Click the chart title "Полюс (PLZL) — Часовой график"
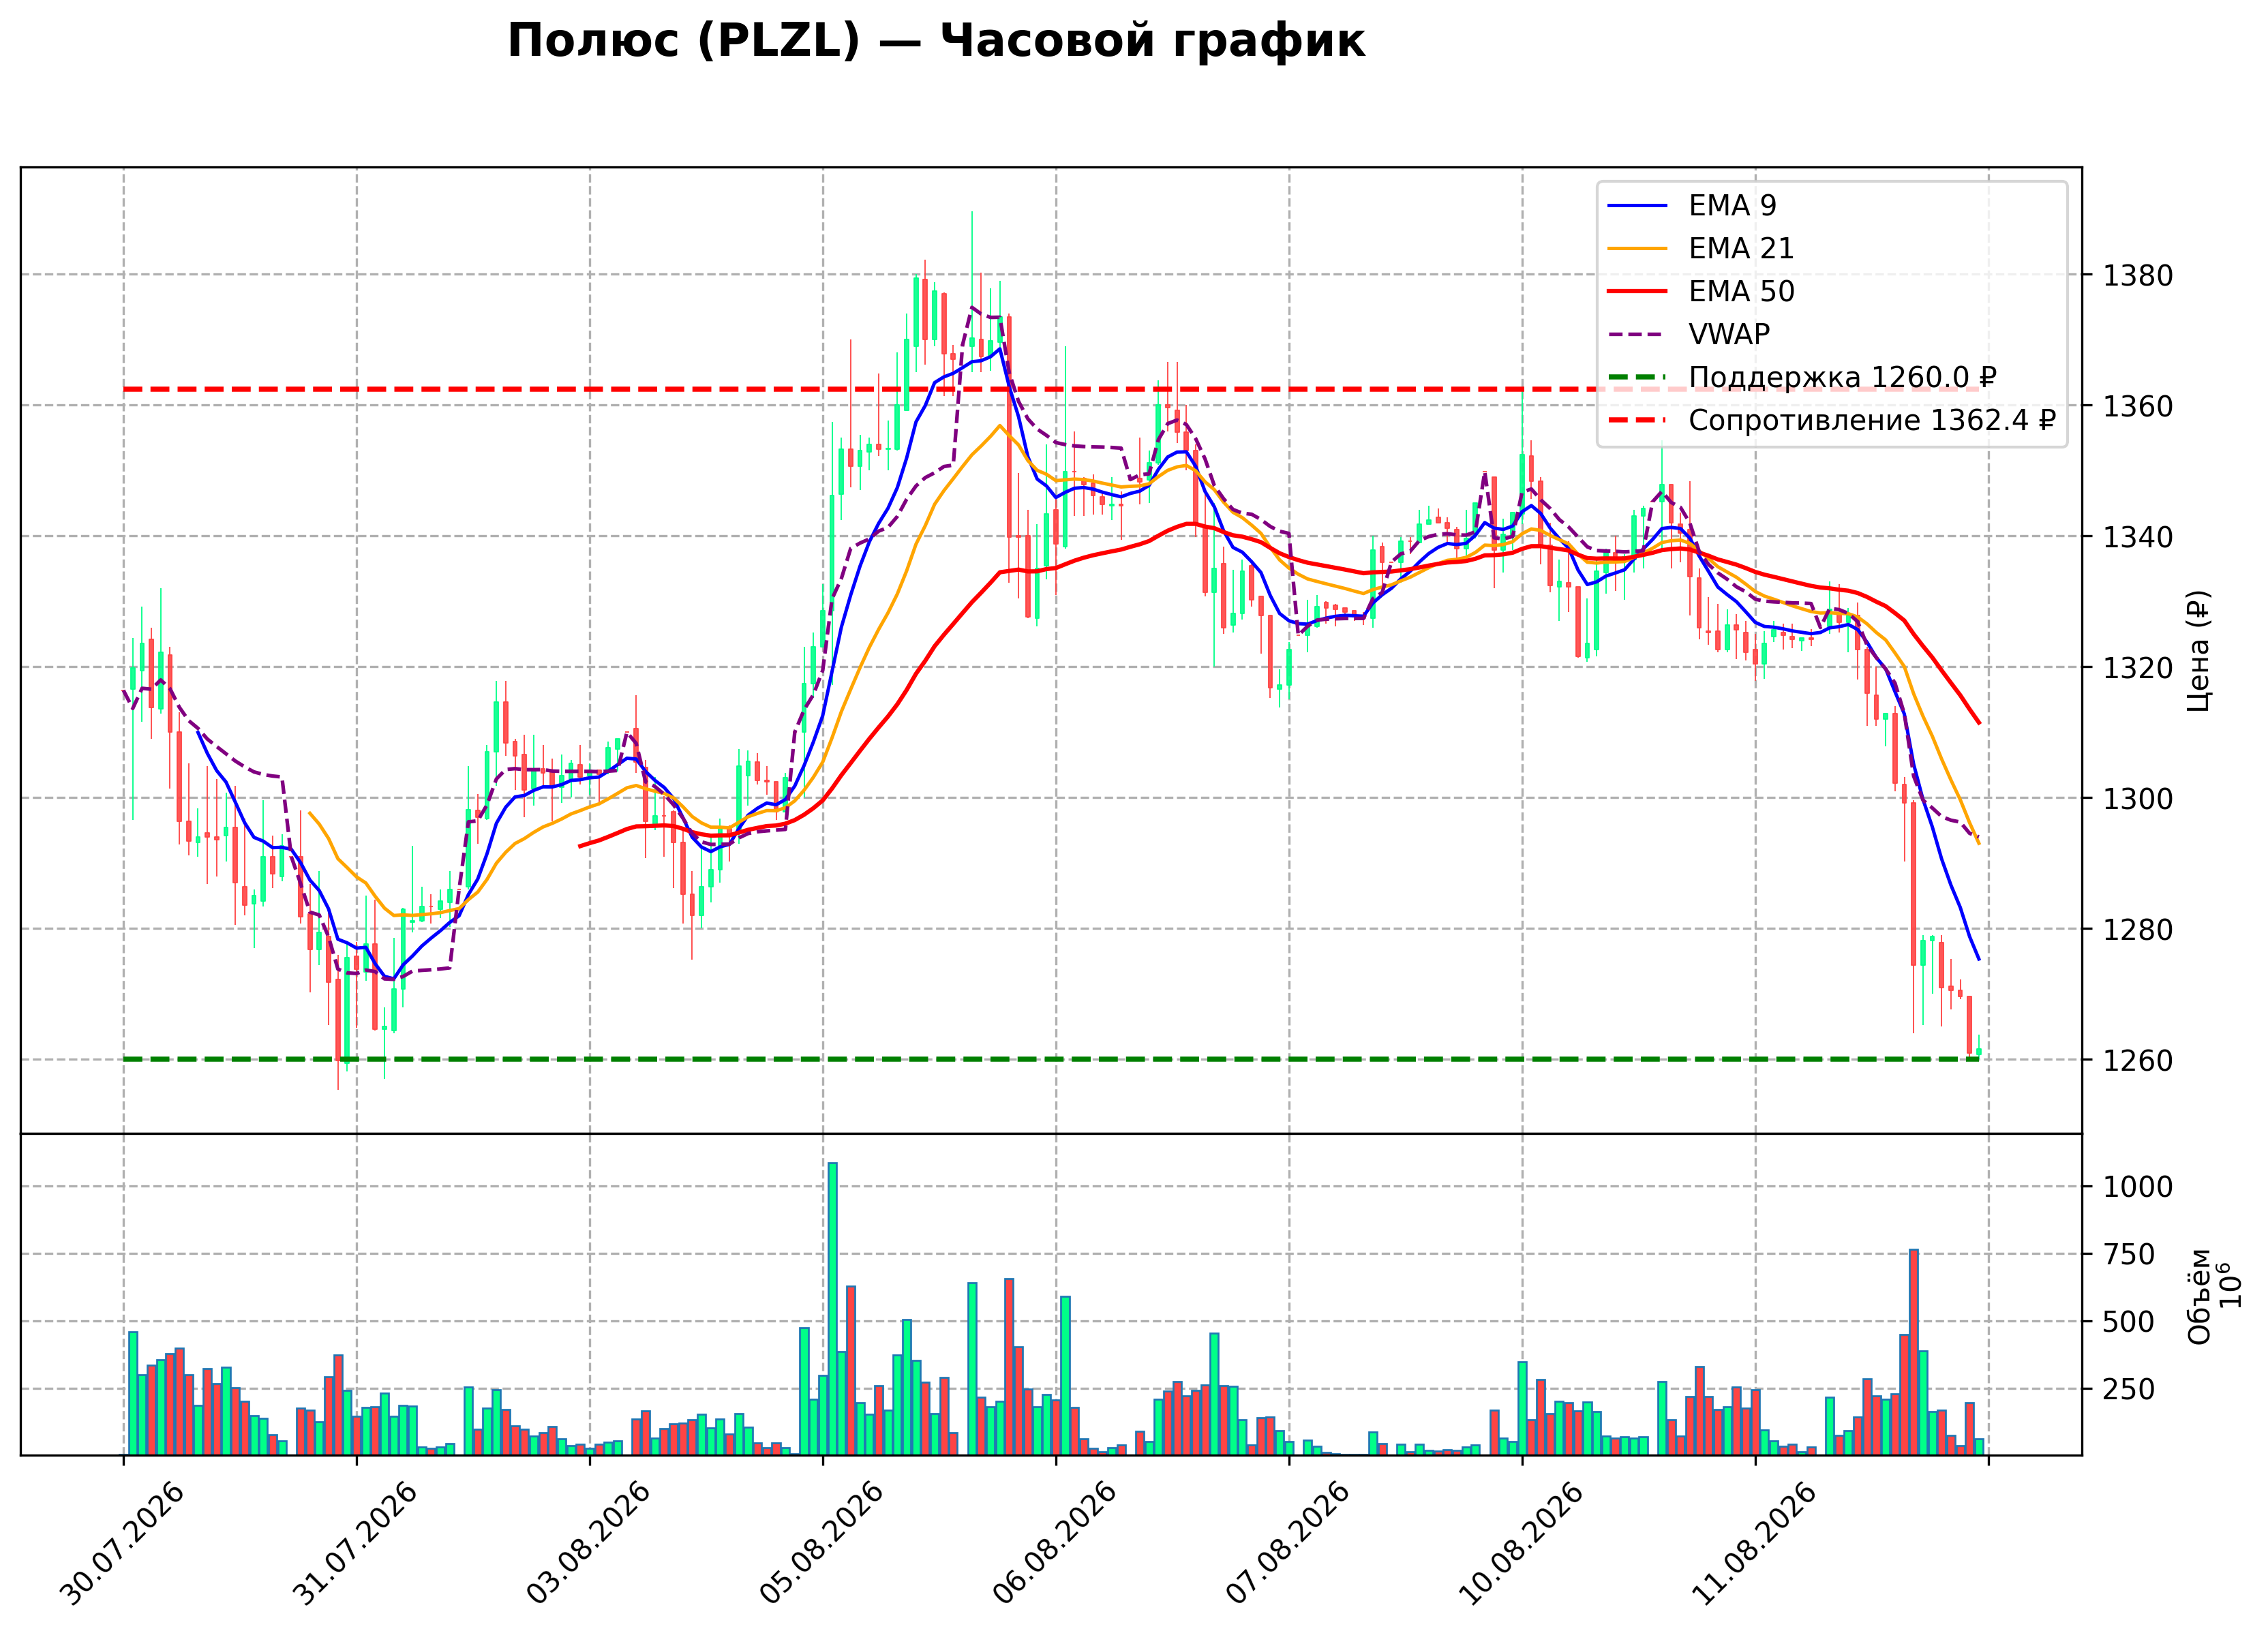This screenshot has width=2268, height=1631. pos(936,41)
